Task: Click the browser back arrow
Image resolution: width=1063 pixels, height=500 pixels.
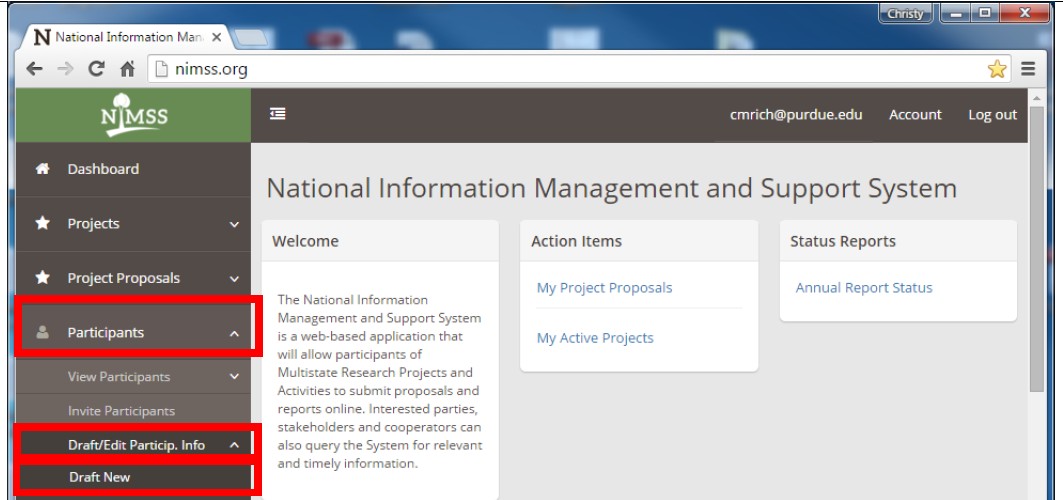Action: 34,69
